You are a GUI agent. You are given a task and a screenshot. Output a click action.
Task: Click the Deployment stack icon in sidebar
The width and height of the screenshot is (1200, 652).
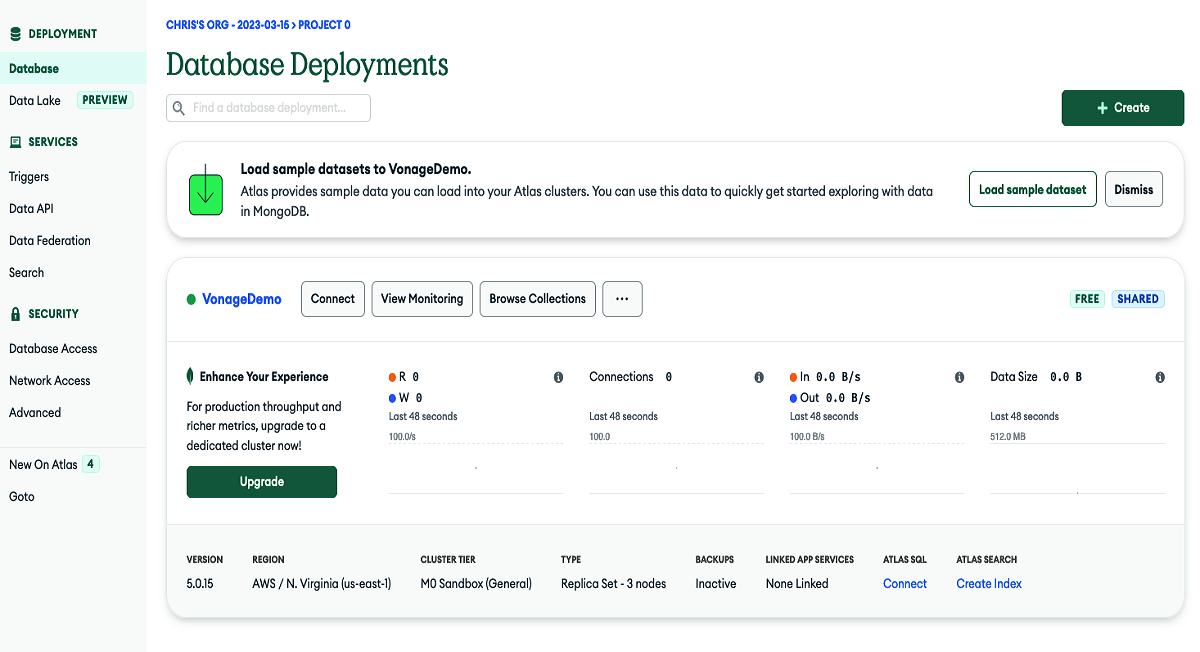15,34
